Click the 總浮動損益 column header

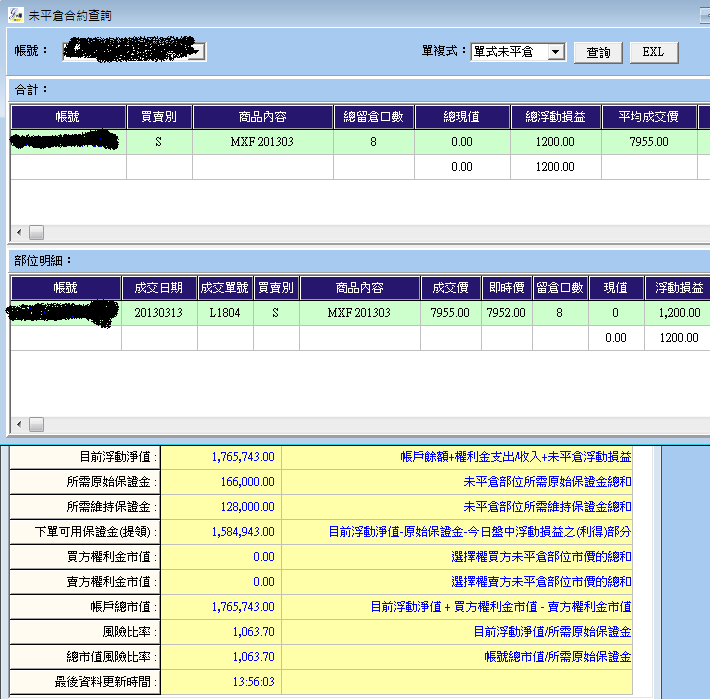point(556,117)
